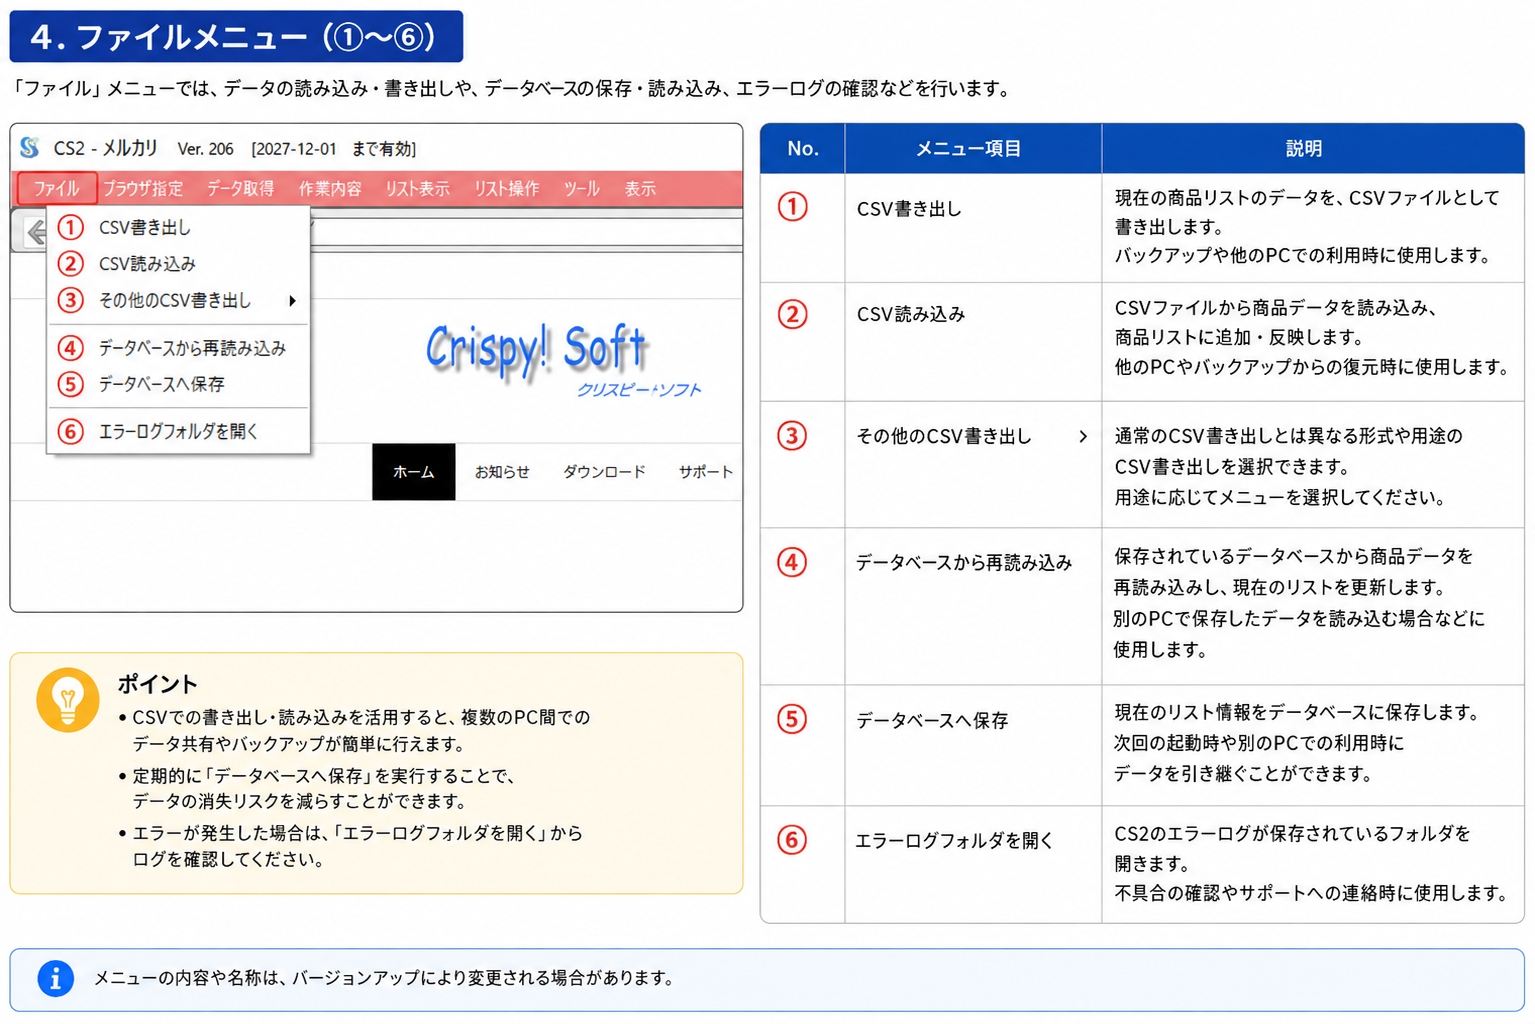Click the ポイント heading text

pyautogui.click(x=157, y=684)
